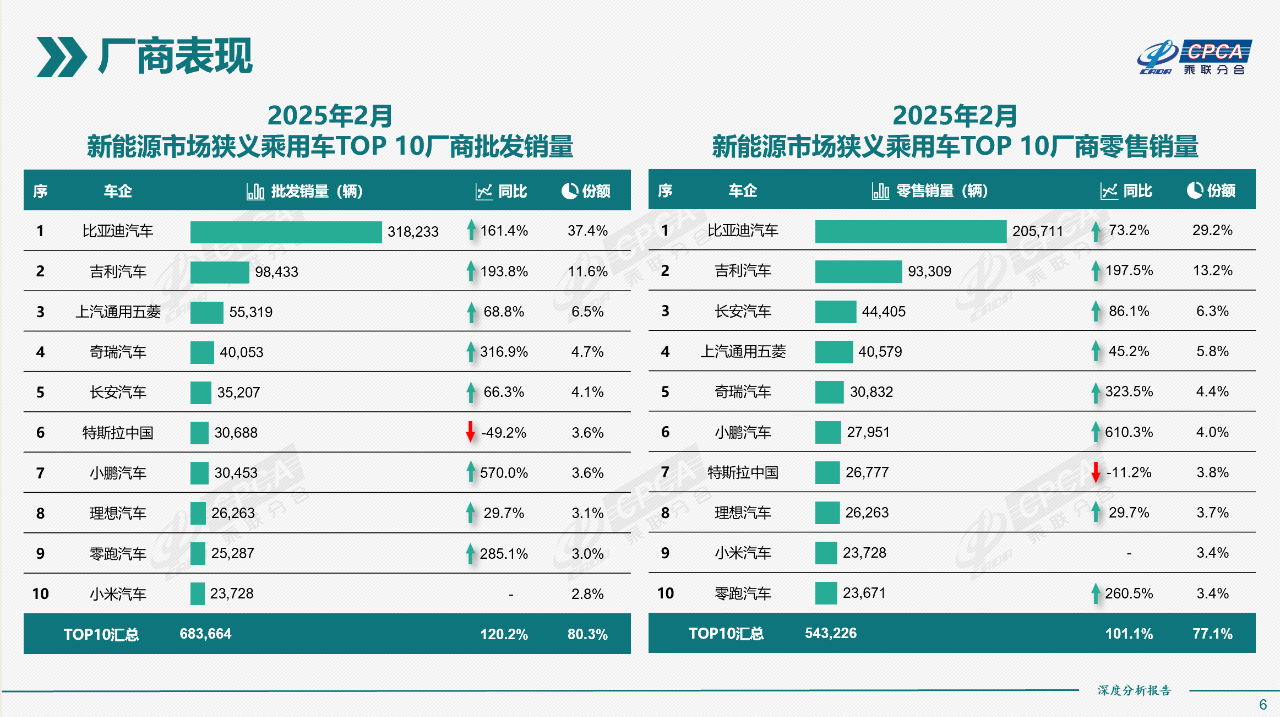This screenshot has width=1280, height=717.
Task: Click the CPCA logo in the top corner
Action: 1194,57
